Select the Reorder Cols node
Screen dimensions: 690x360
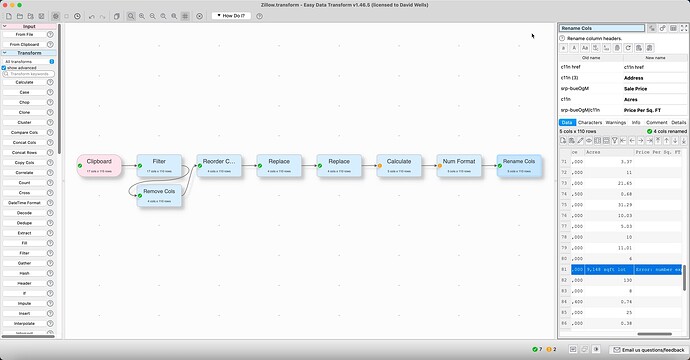click(219, 165)
